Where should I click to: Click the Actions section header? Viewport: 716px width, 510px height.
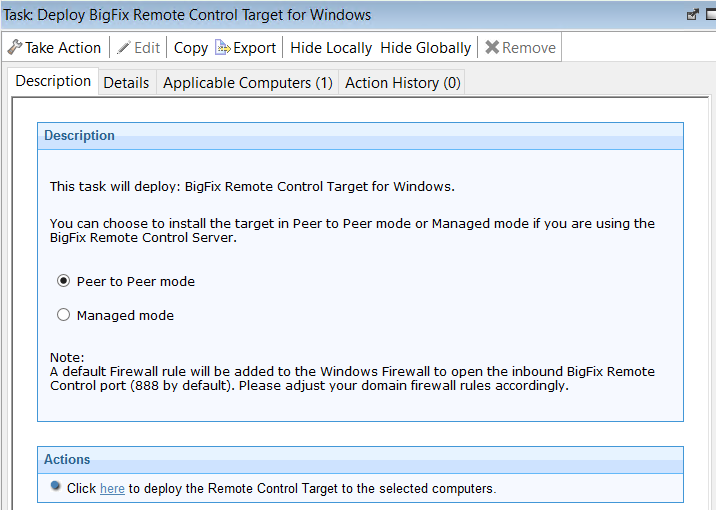click(x=360, y=460)
